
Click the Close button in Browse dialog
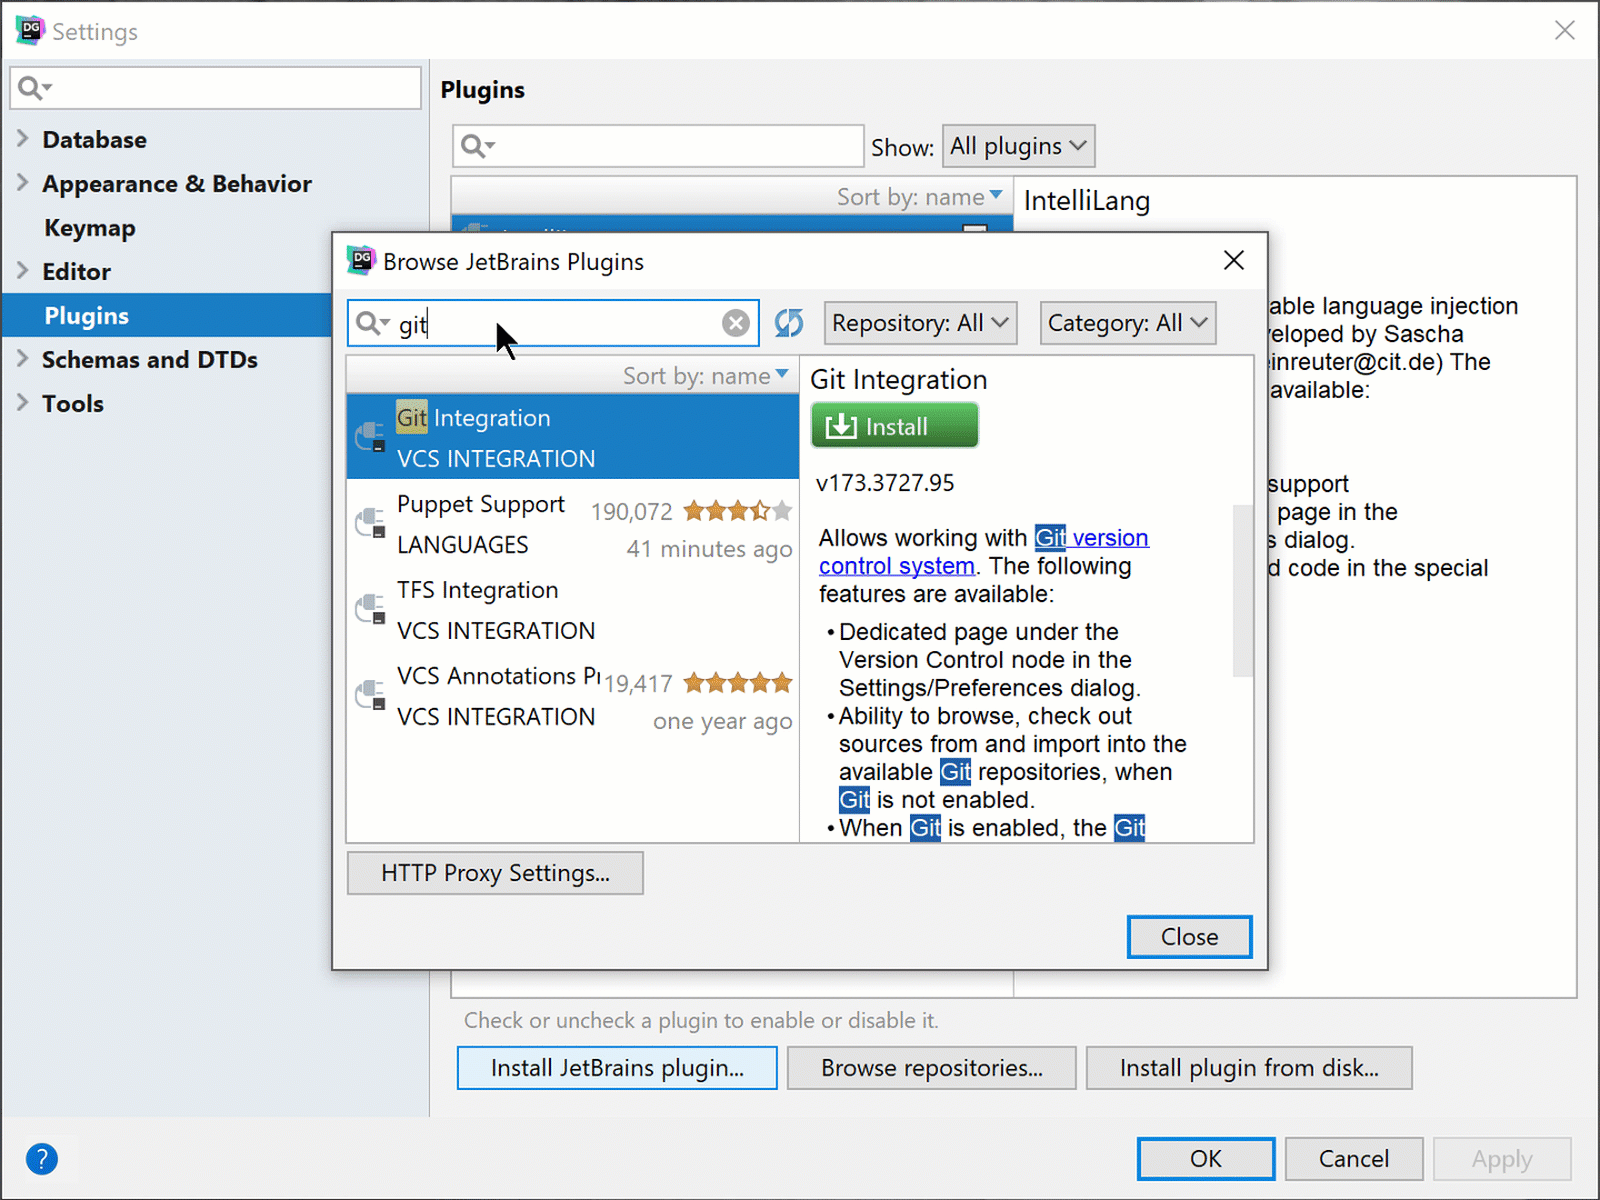coord(1189,937)
